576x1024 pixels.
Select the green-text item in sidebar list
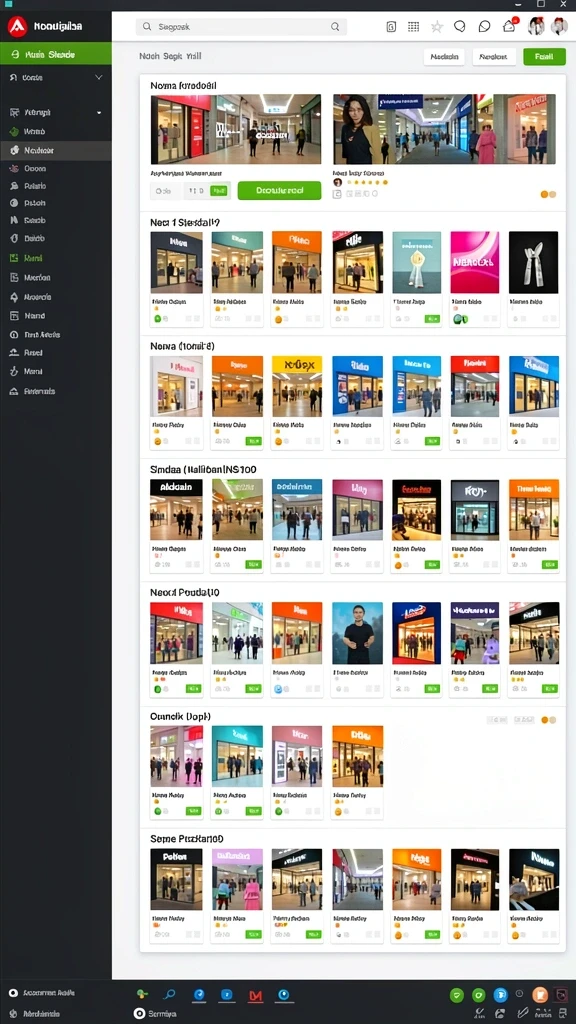33,258
